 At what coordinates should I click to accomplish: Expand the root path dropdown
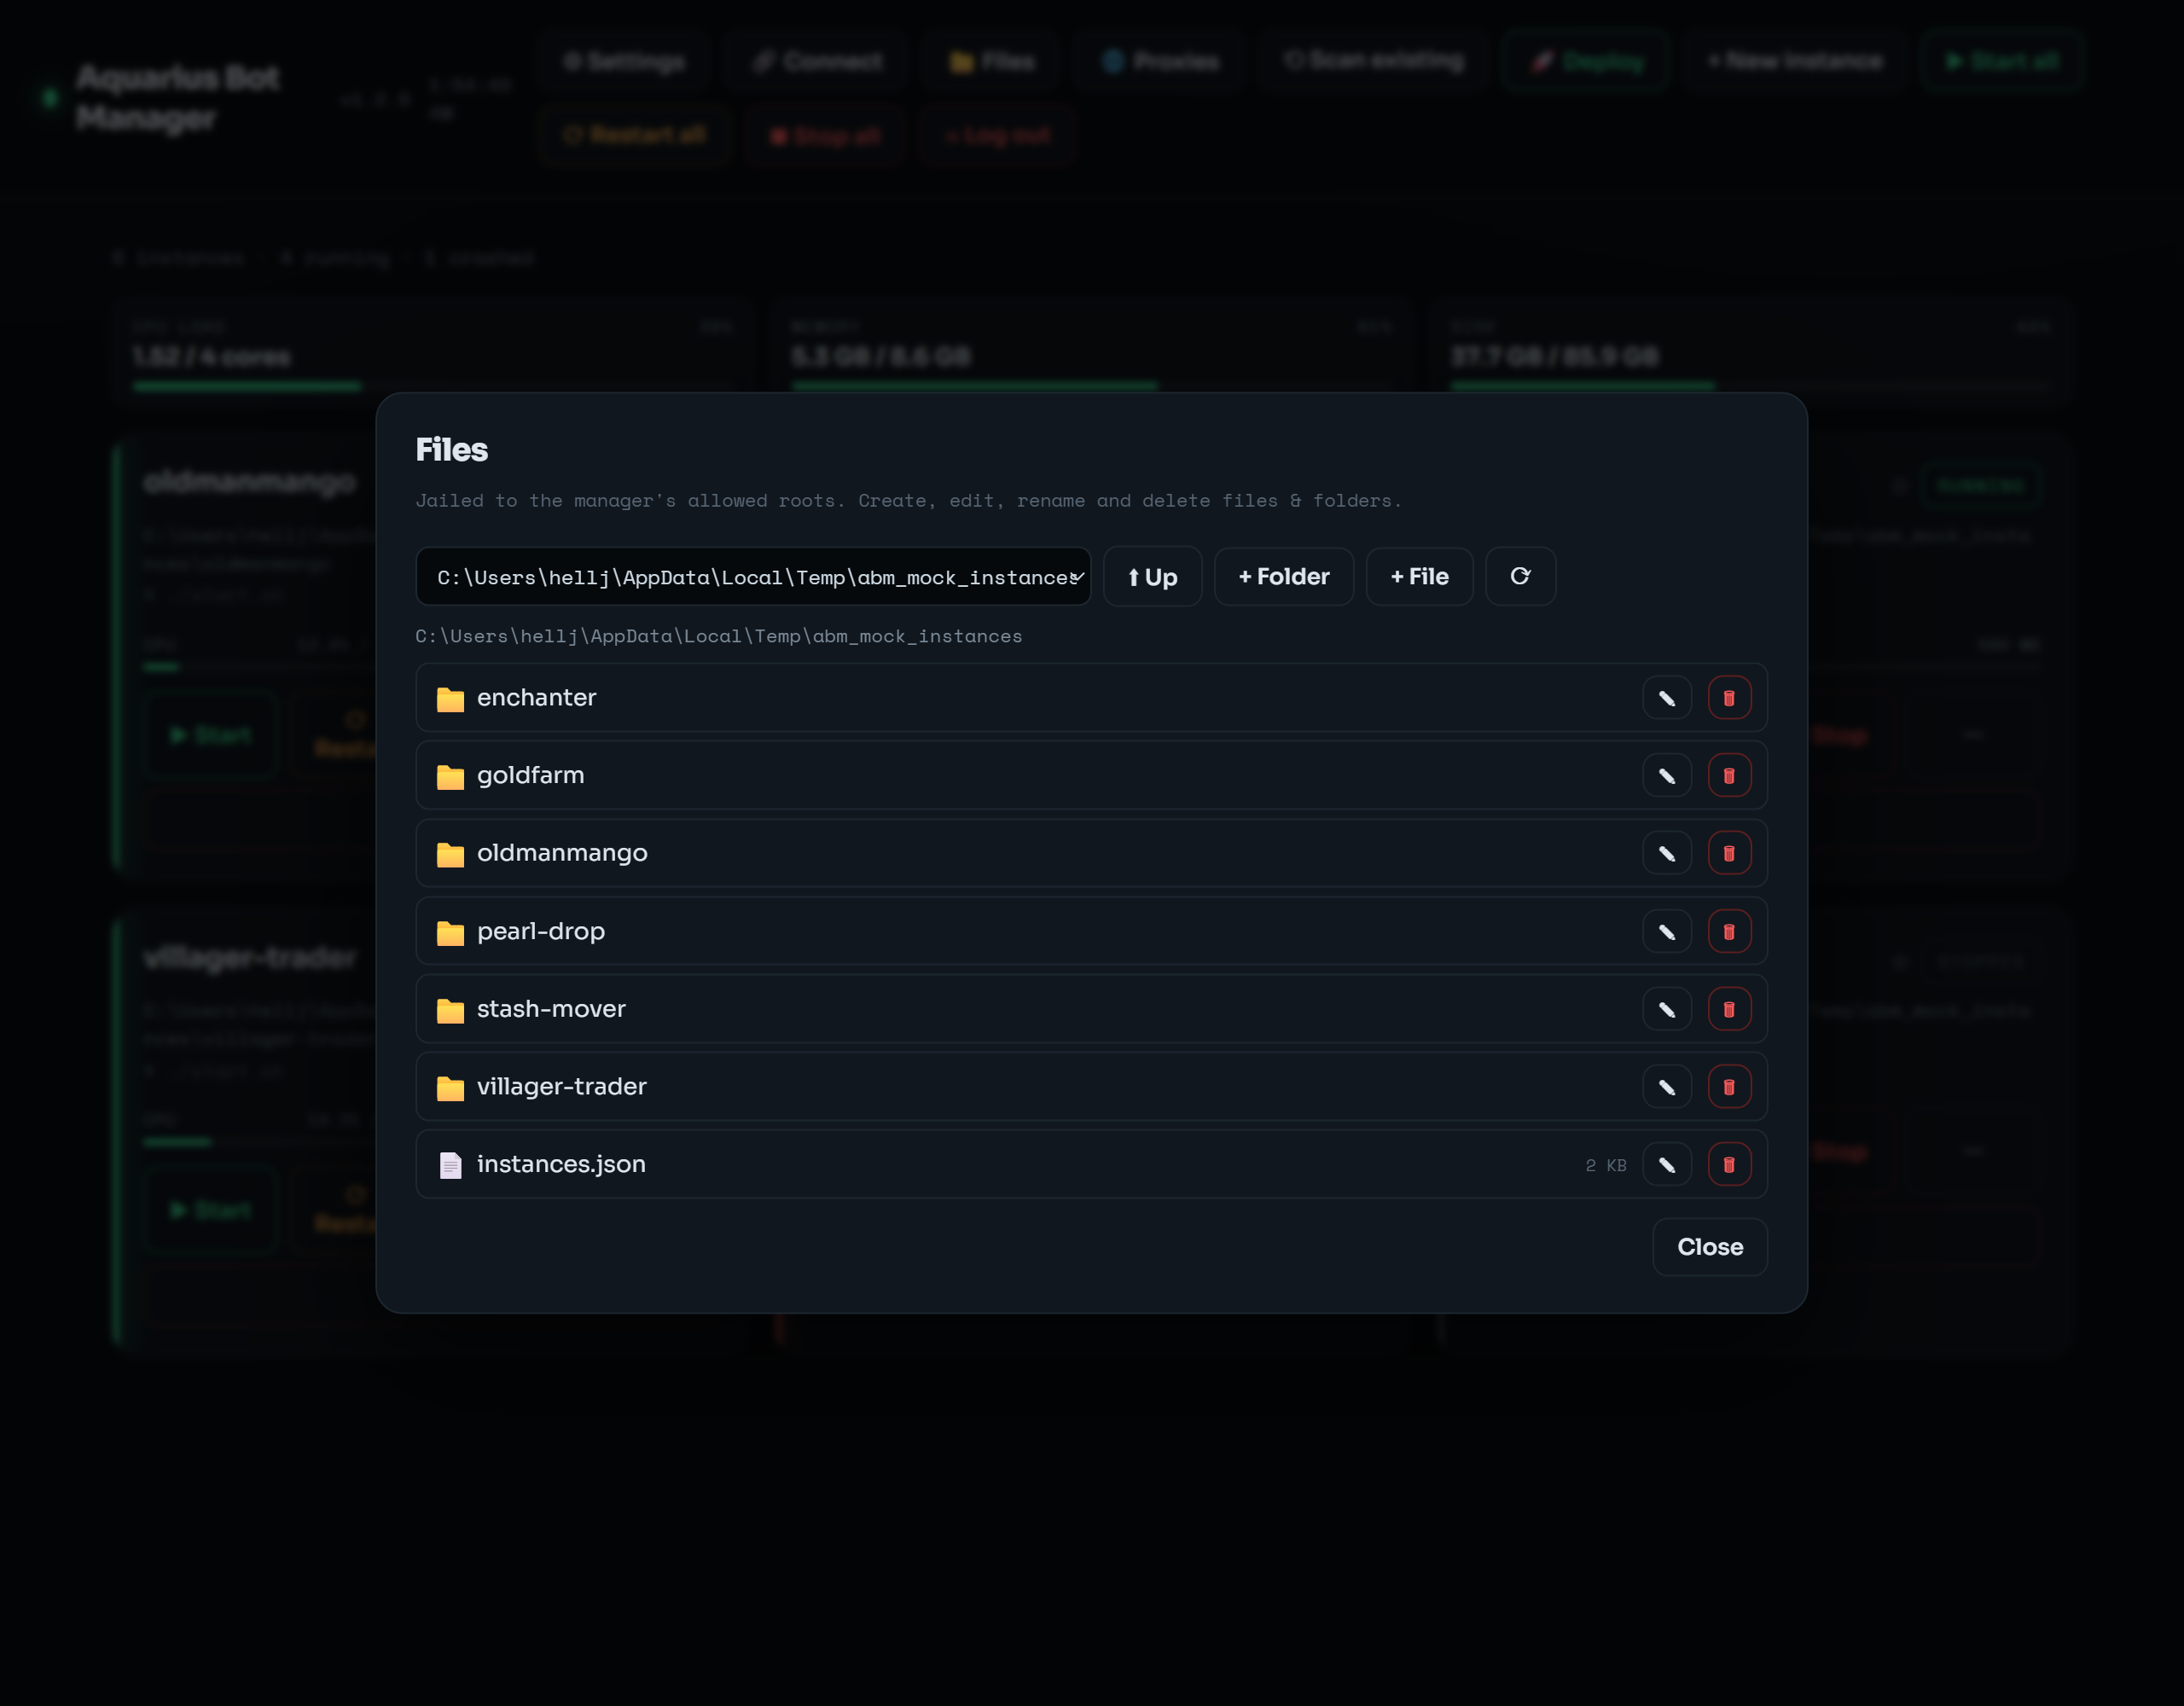(753, 576)
